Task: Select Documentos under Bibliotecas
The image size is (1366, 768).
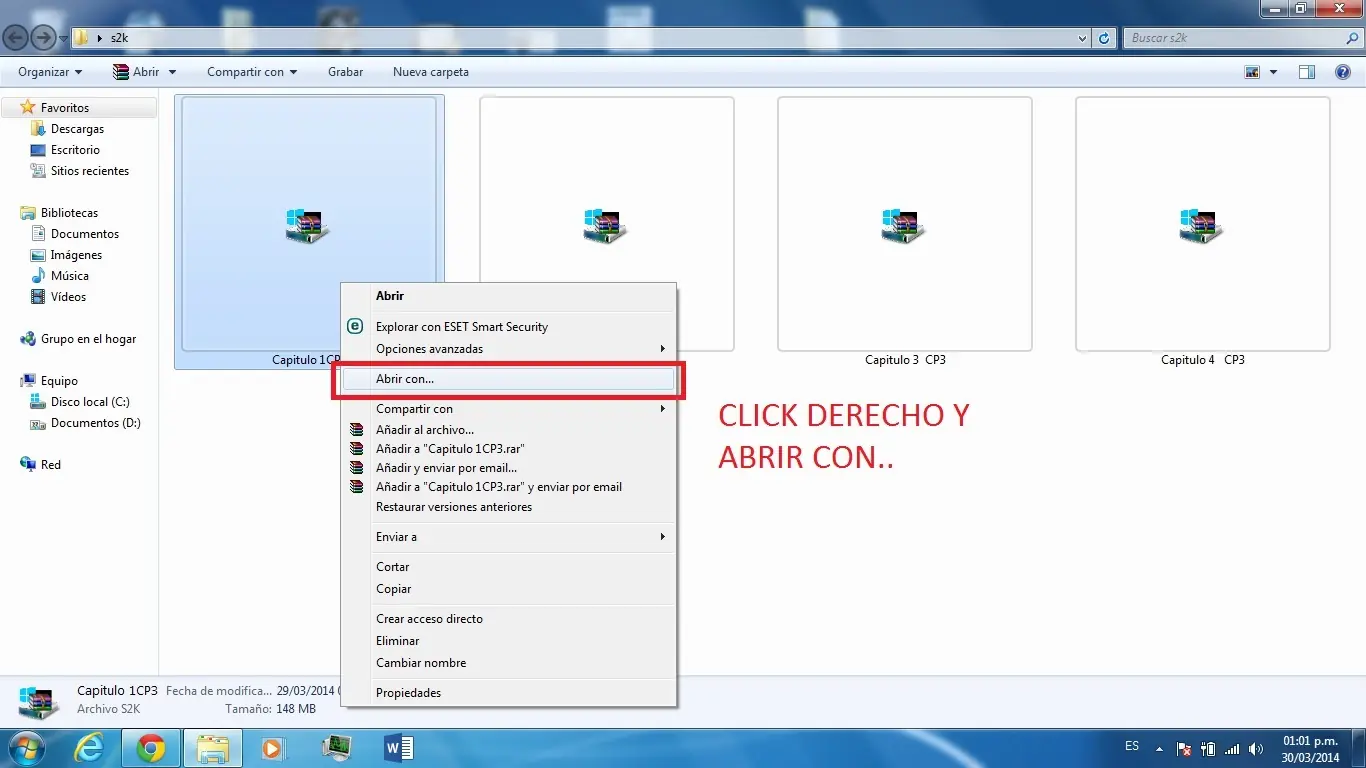Action: click(x=85, y=234)
